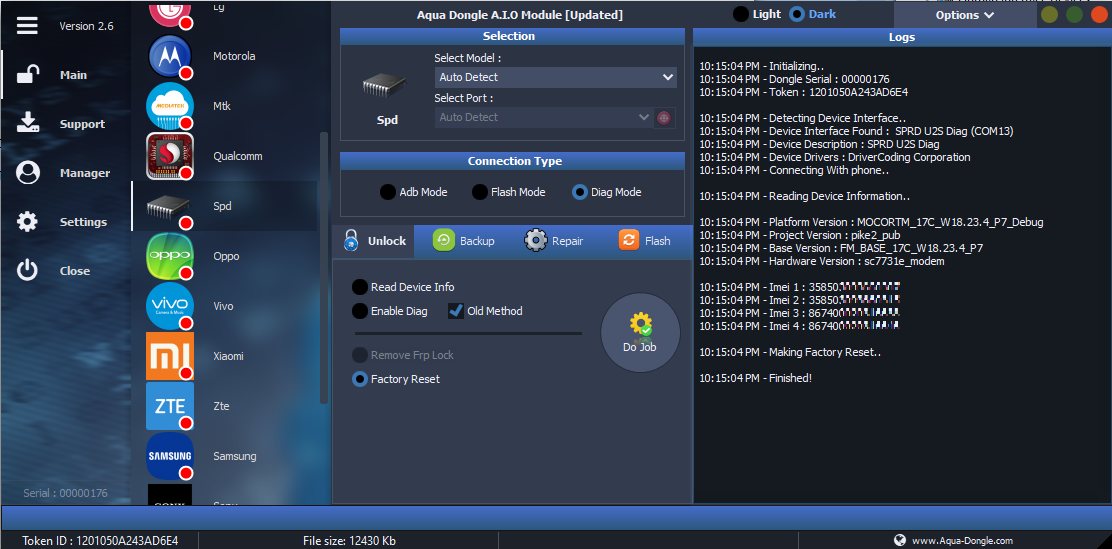Click the yellow window control dot
This screenshot has height=549, width=1112.
[1050, 14]
